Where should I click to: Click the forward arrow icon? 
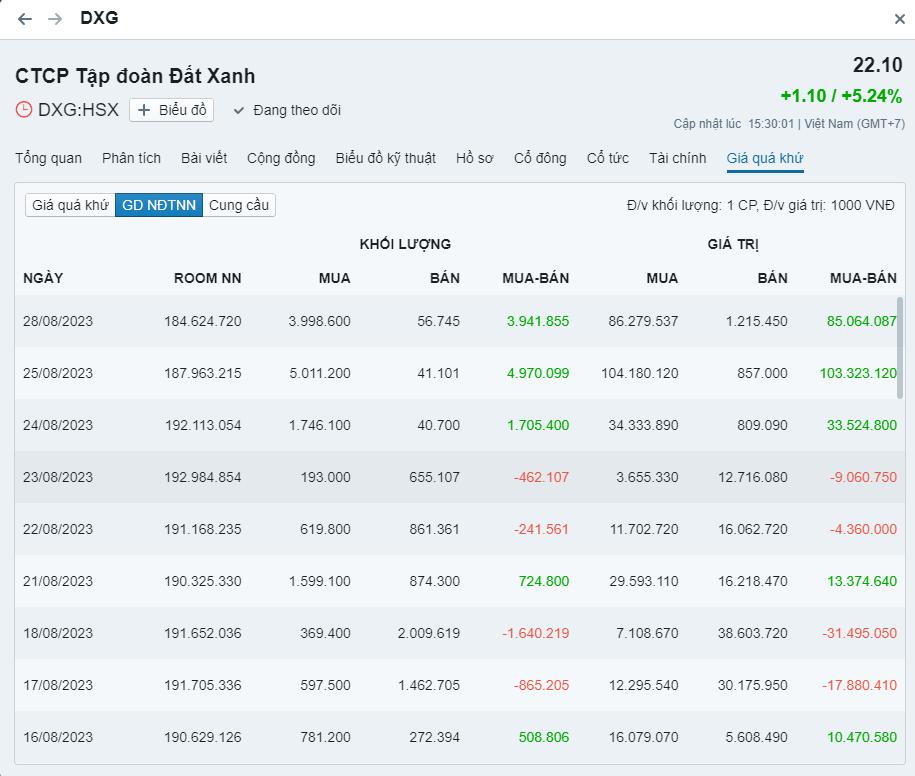point(55,19)
